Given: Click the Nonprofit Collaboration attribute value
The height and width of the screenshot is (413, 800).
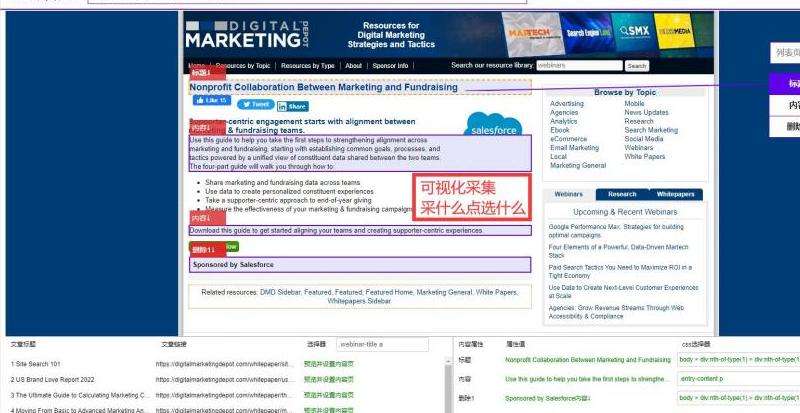Looking at the screenshot, I should (588, 360).
